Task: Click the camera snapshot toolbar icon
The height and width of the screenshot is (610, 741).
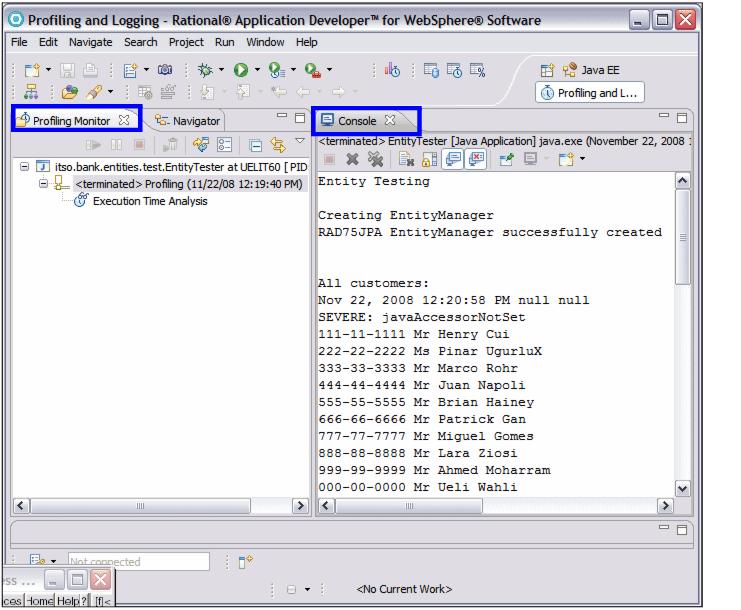Action: coord(164,70)
